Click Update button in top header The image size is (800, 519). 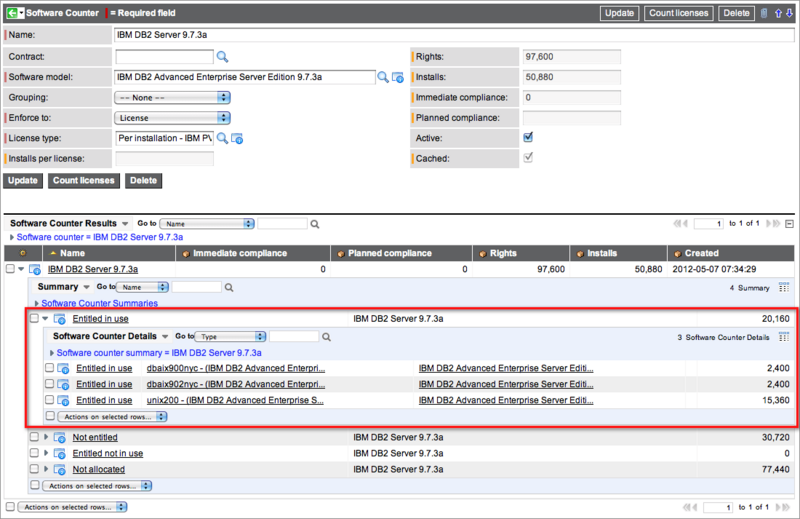click(619, 13)
